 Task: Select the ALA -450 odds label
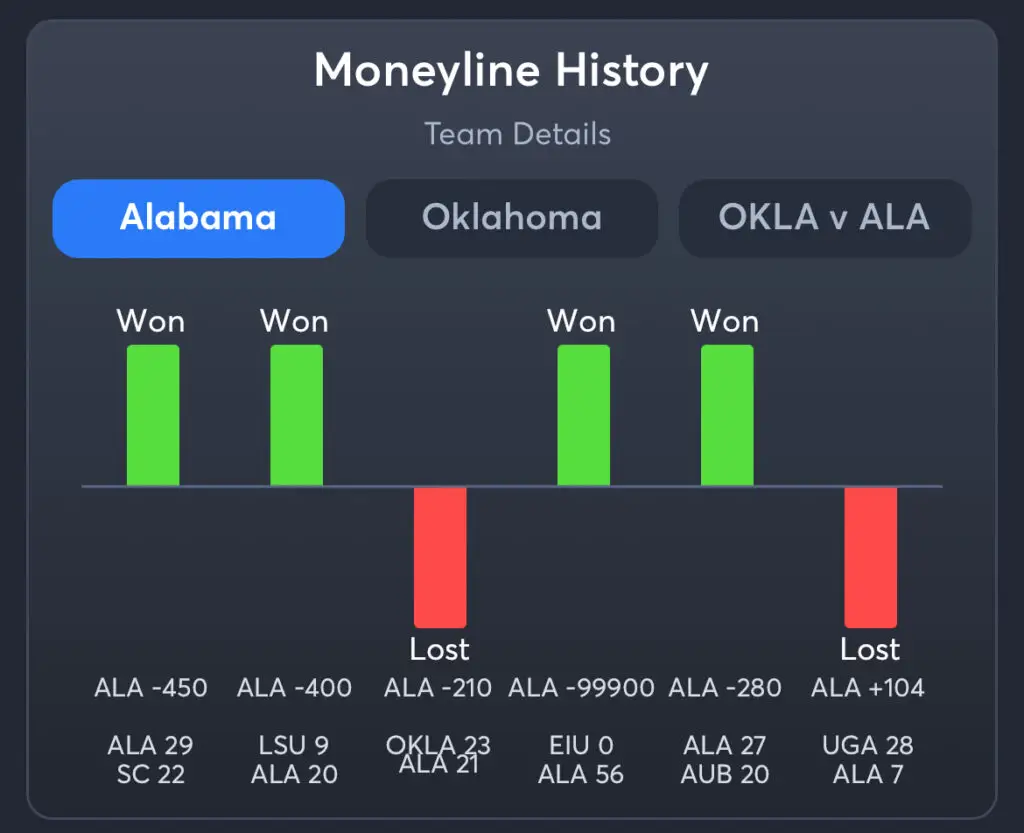(150, 688)
